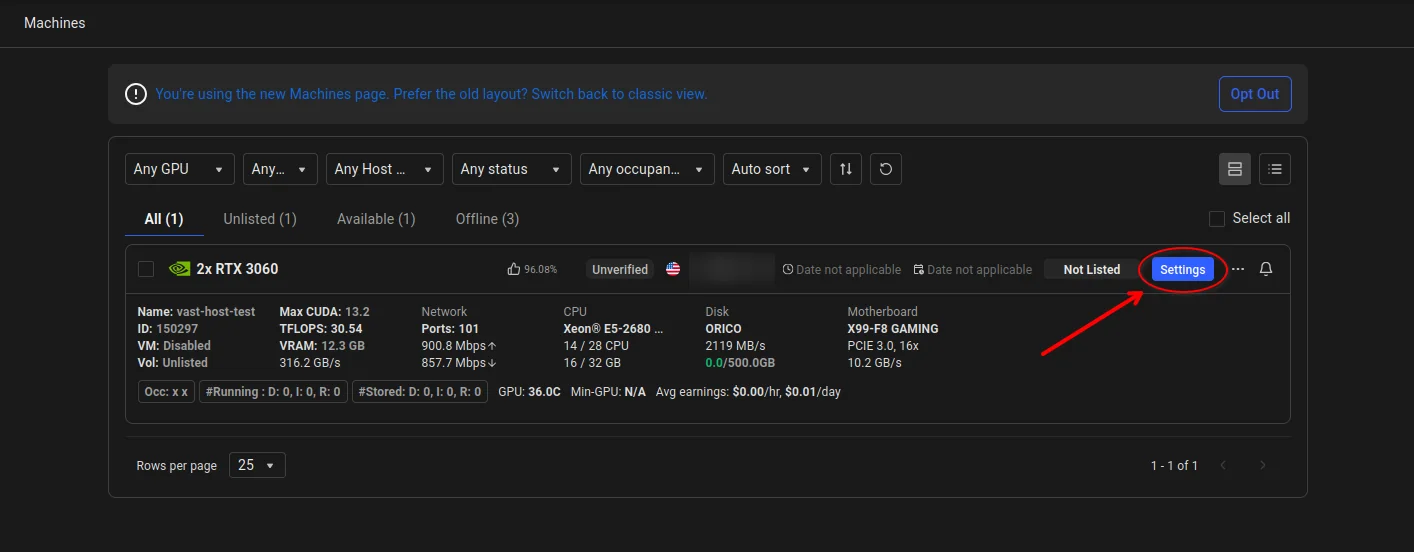Open the blue Settings button

click(1183, 269)
